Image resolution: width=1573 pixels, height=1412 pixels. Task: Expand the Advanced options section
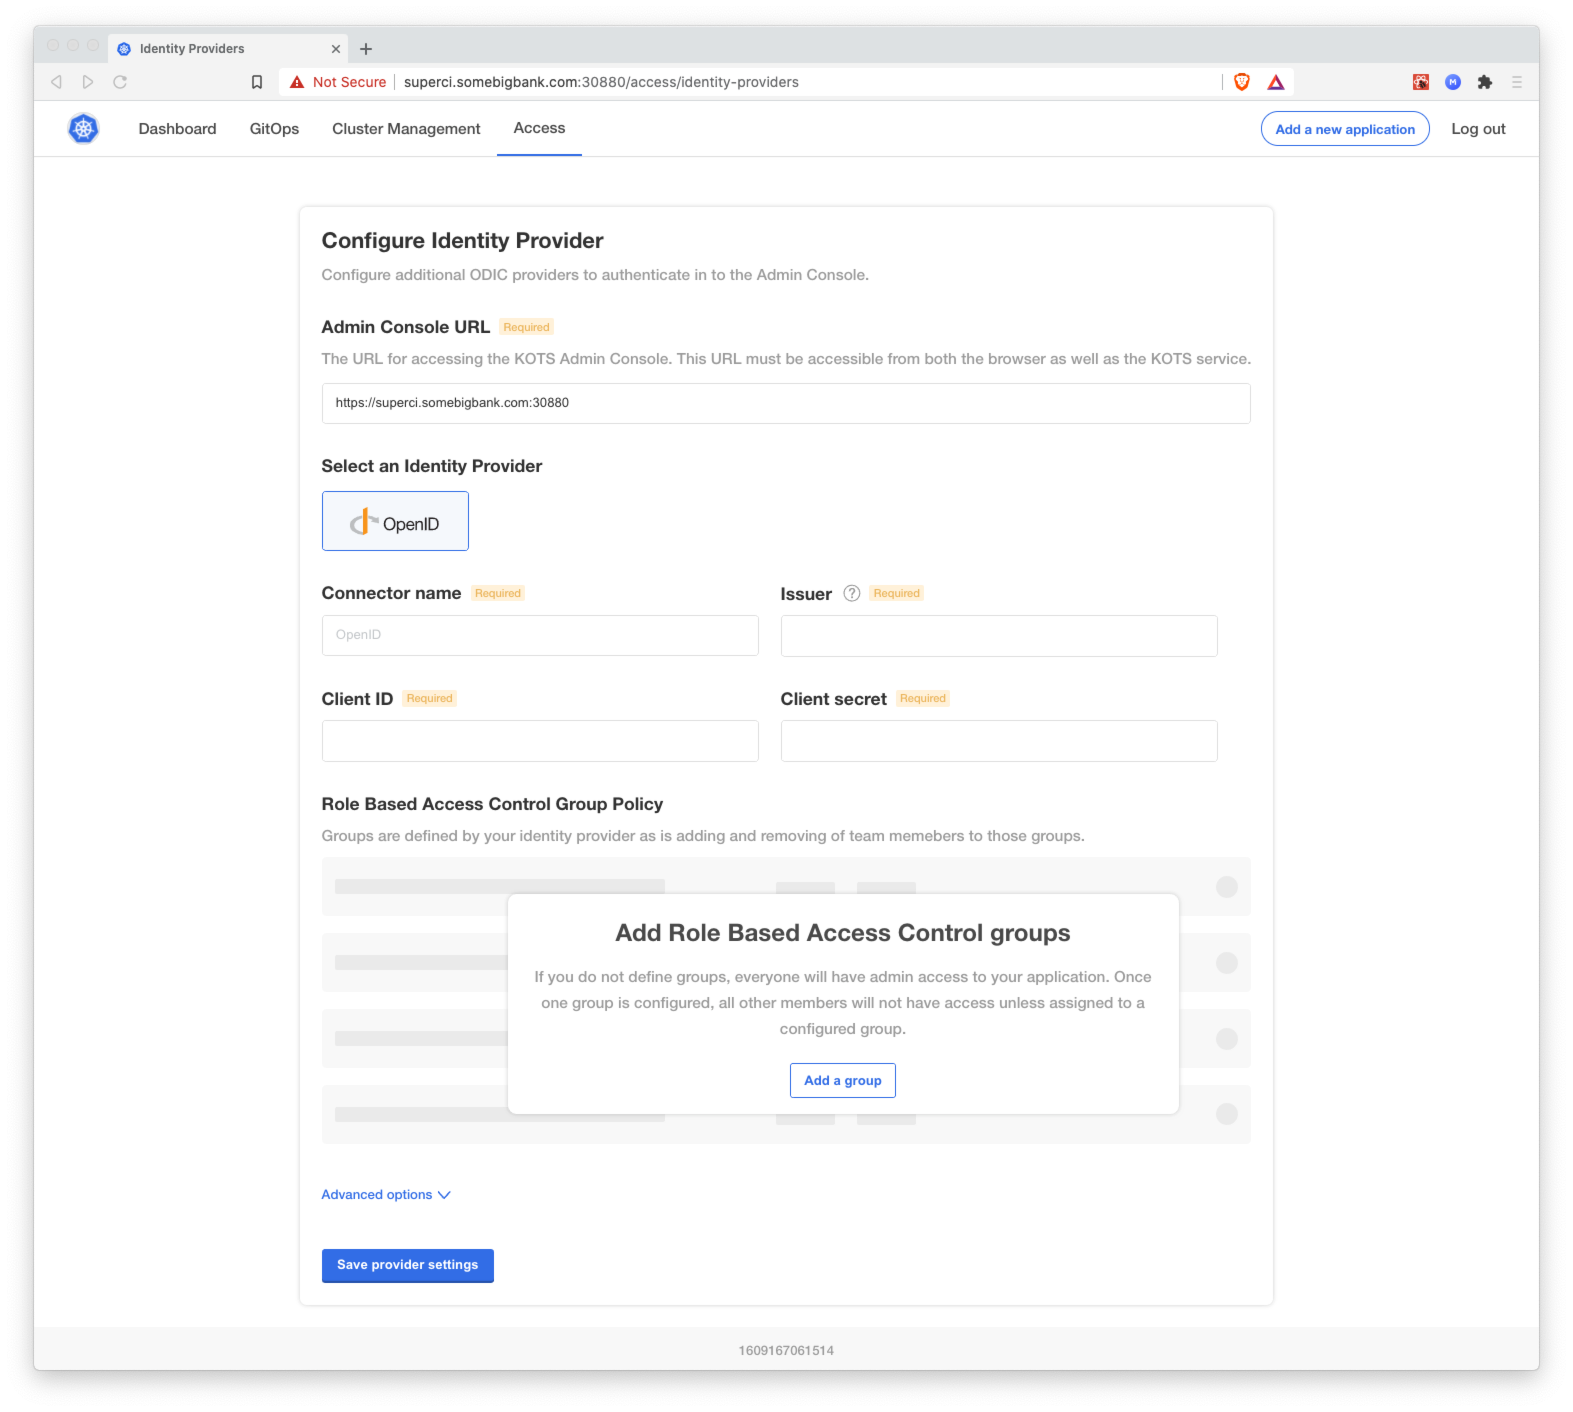tap(386, 1194)
